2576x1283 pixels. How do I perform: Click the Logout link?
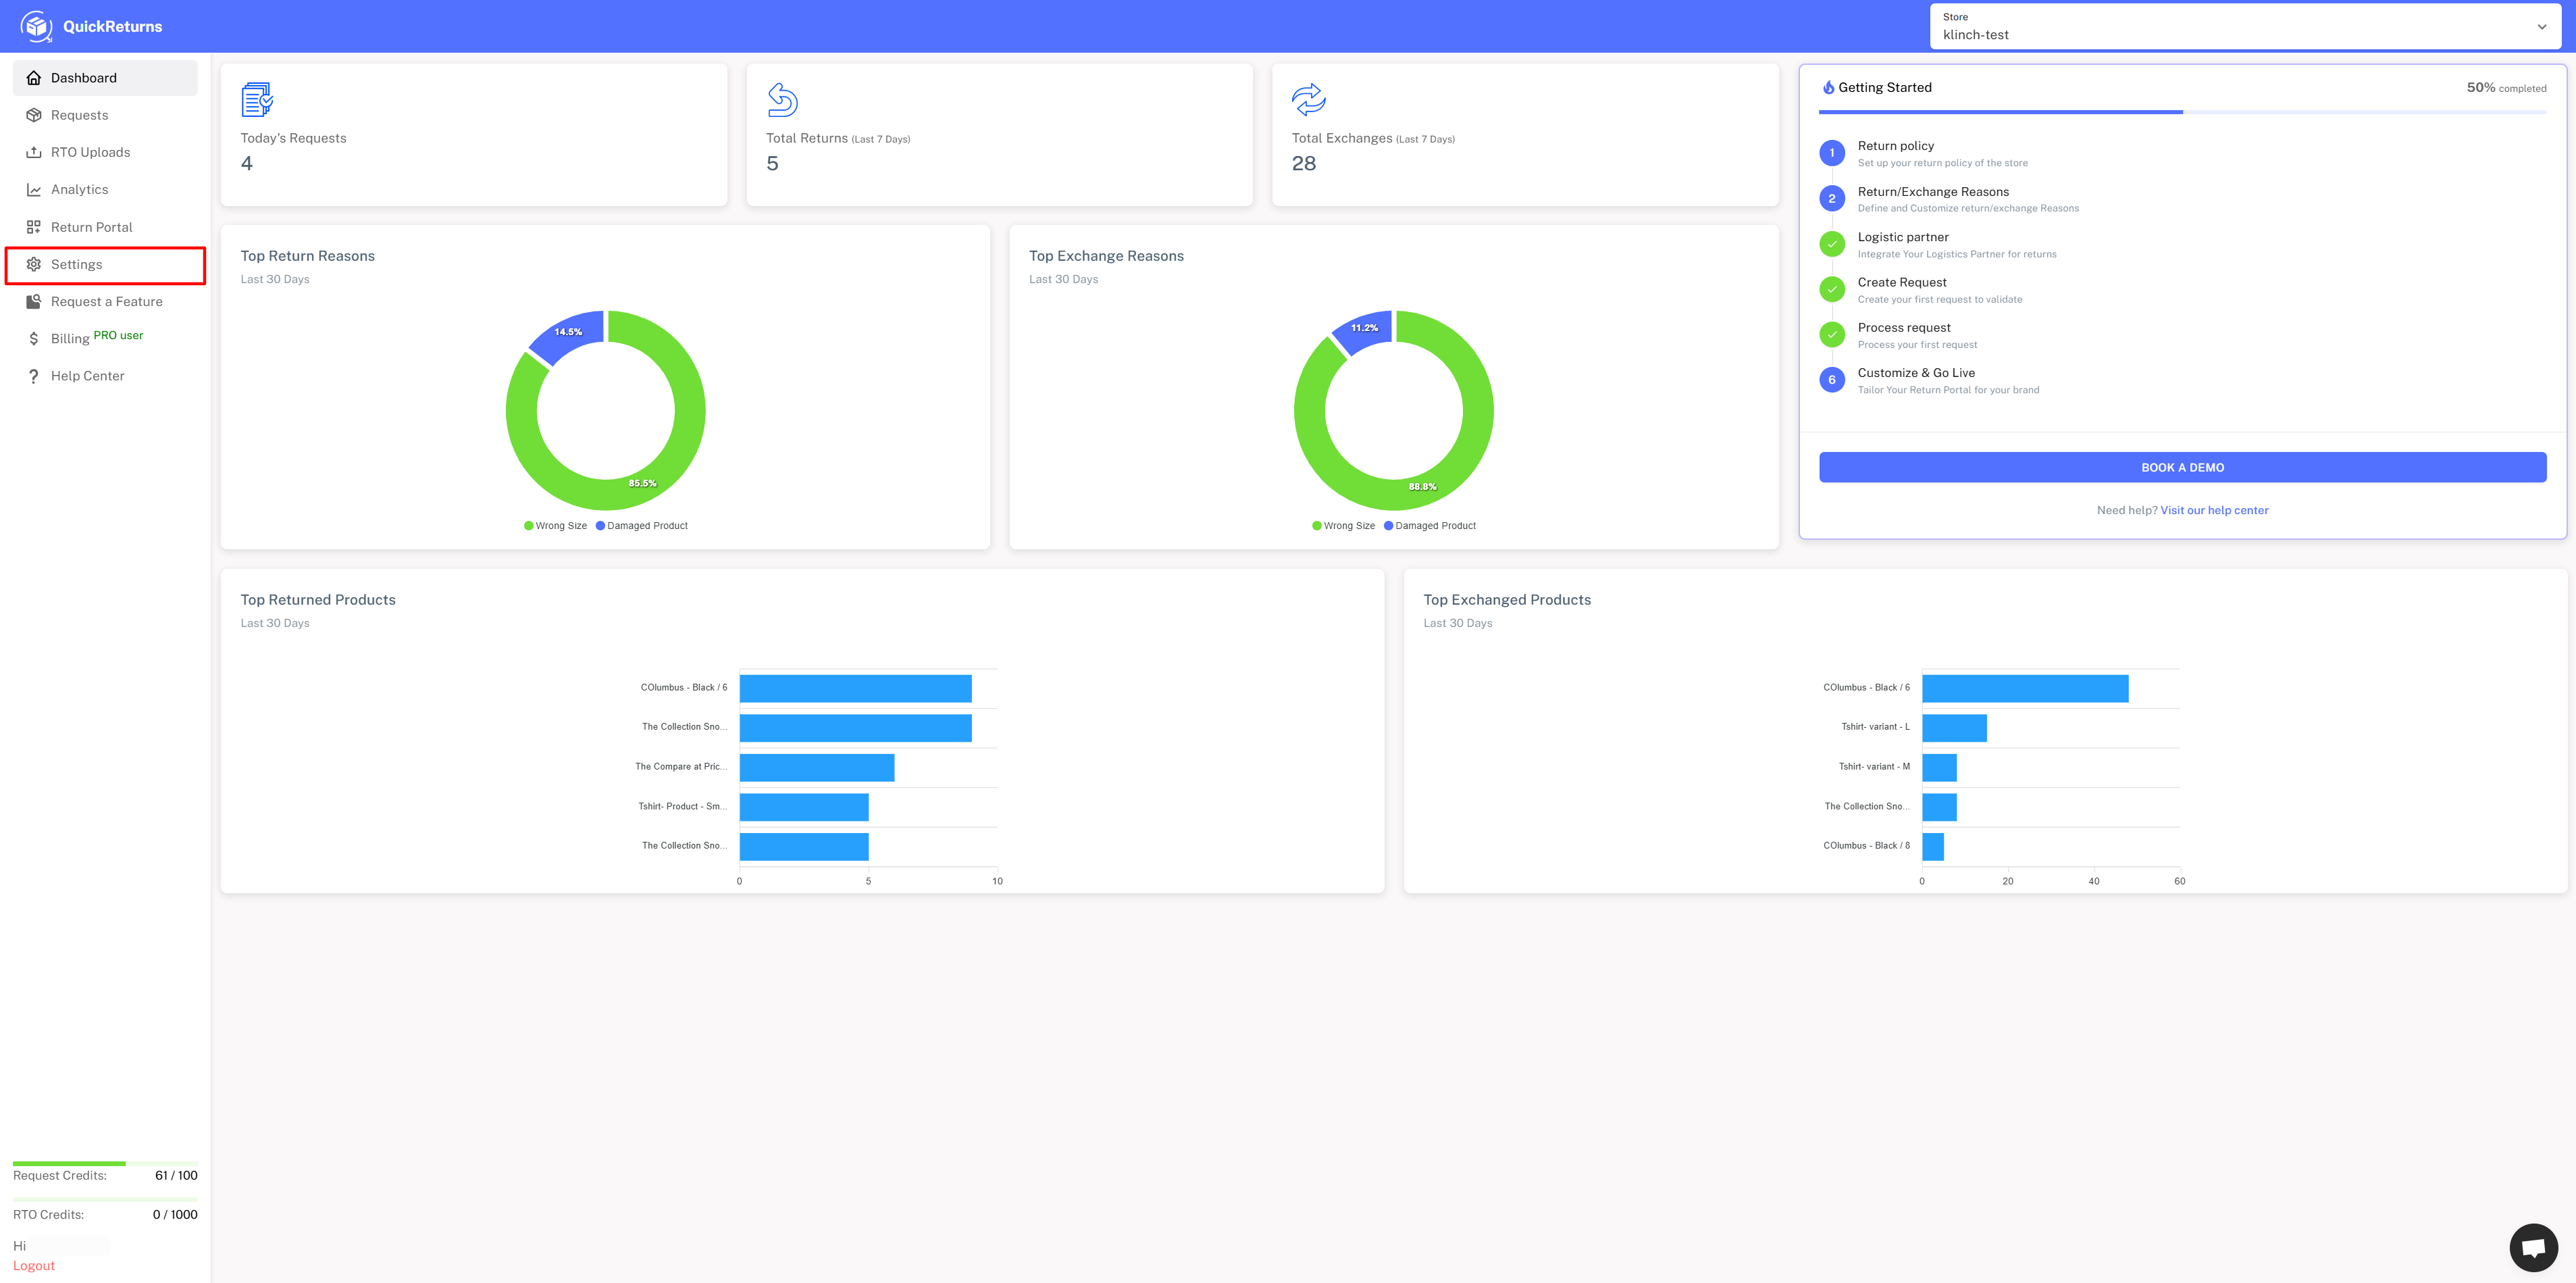34,1266
